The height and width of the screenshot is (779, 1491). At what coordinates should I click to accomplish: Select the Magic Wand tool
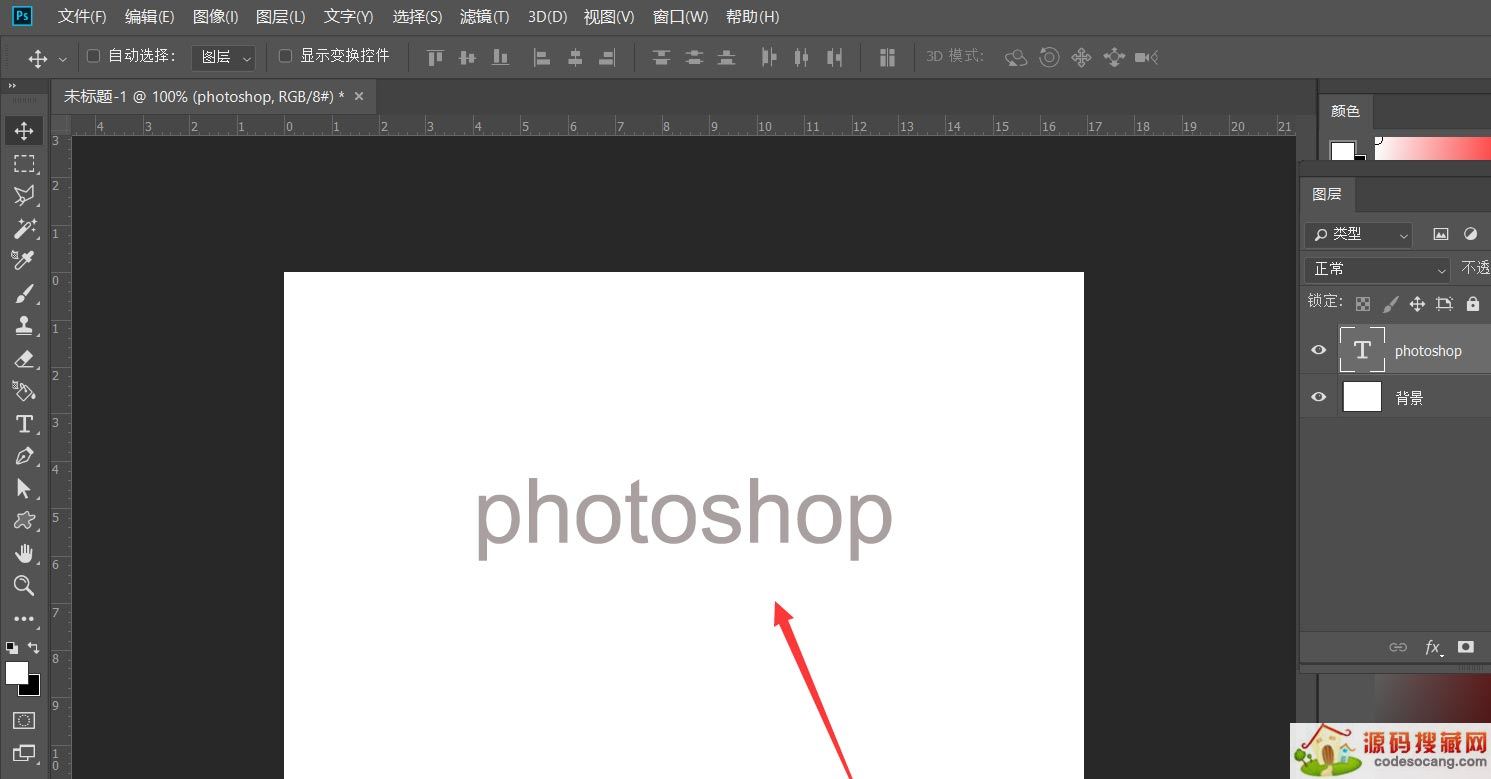tap(24, 228)
